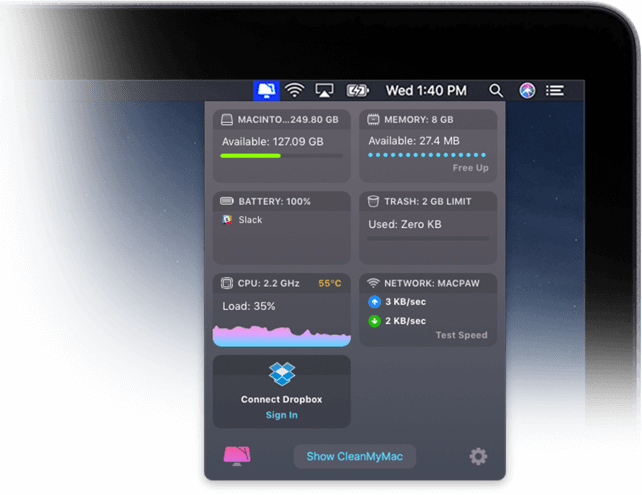Click the green download arrow icon
642x495 pixels.
[374, 321]
